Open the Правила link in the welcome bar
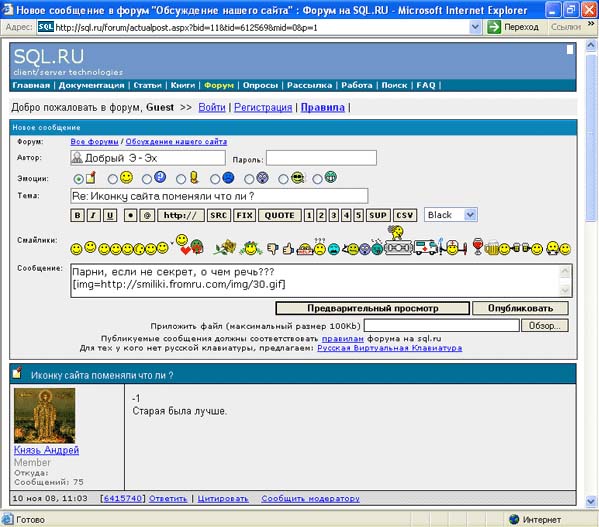 [322, 108]
